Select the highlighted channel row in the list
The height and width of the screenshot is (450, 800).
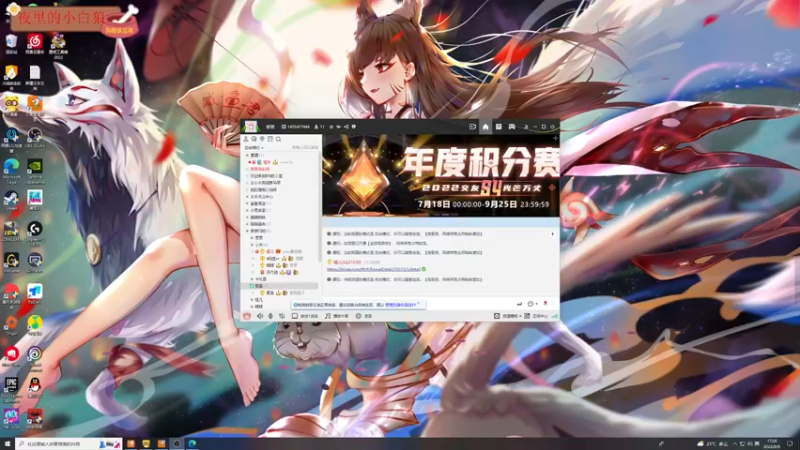pos(281,286)
